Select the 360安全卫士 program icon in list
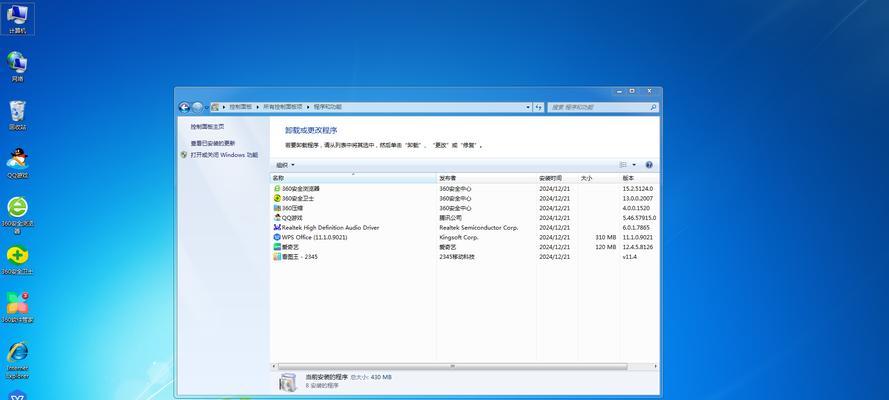Image resolution: width=889 pixels, height=400 pixels. (x=277, y=198)
